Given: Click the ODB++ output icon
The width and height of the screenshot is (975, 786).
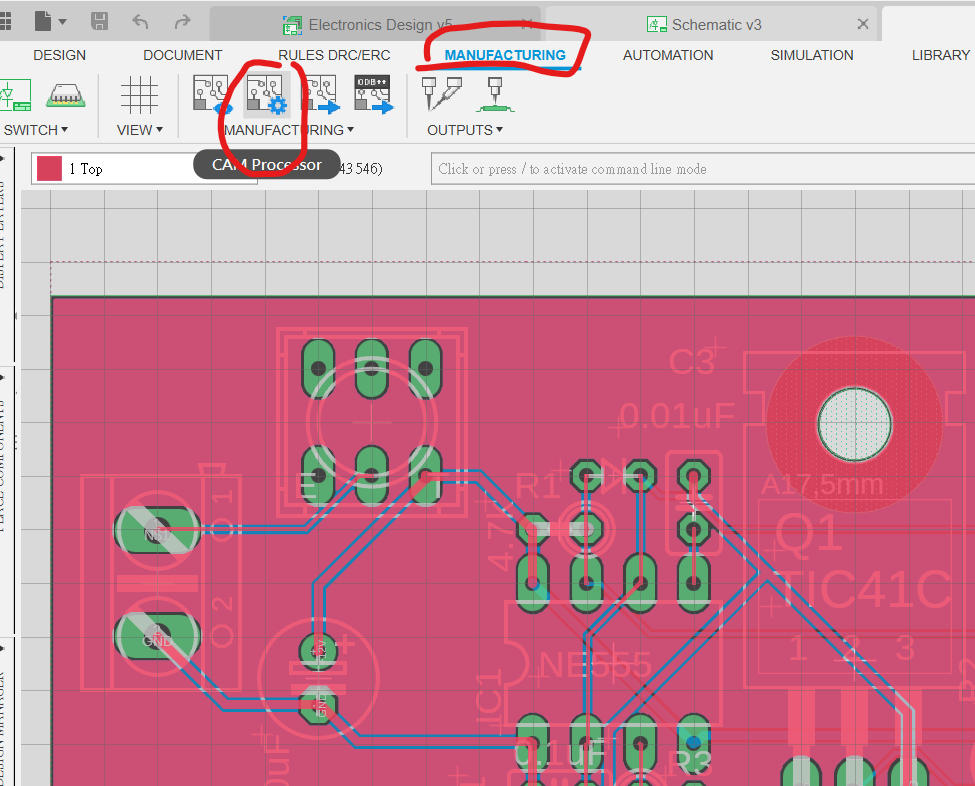Looking at the screenshot, I should (x=373, y=95).
